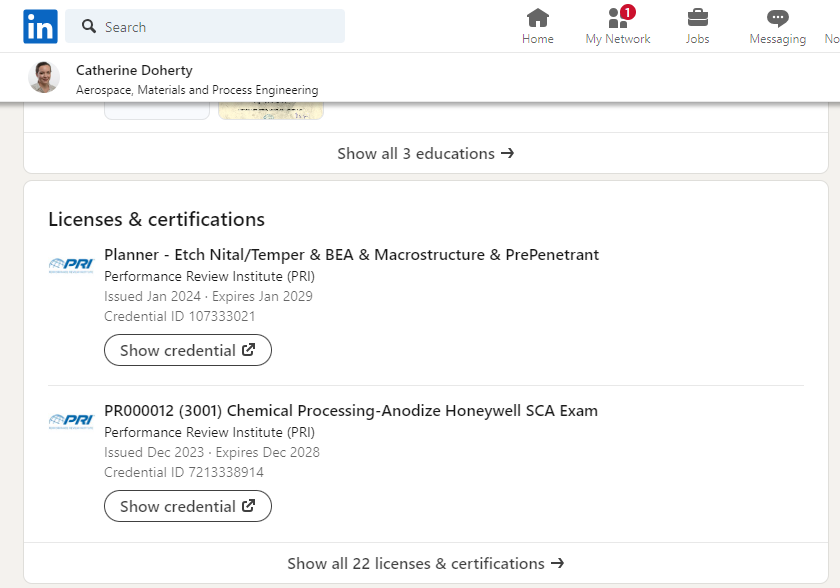Click Issued Jan 2024 Expires Jan 2029 text
This screenshot has width=840, height=588.
pyautogui.click(x=208, y=296)
